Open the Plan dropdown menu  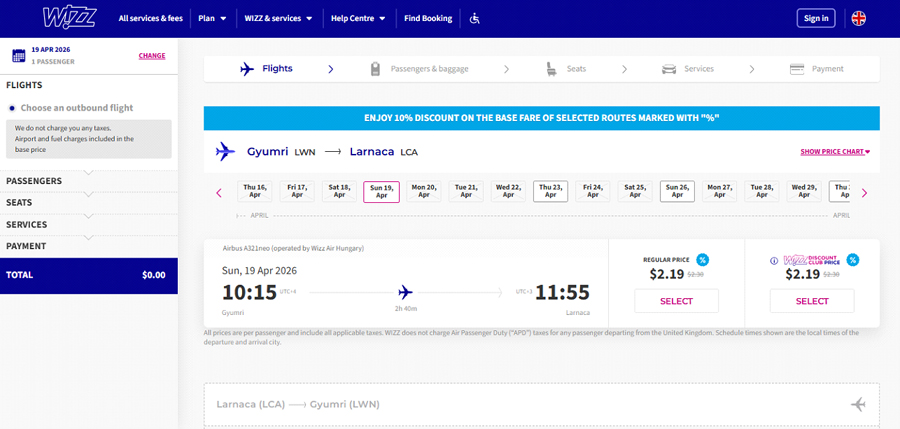[x=212, y=18]
